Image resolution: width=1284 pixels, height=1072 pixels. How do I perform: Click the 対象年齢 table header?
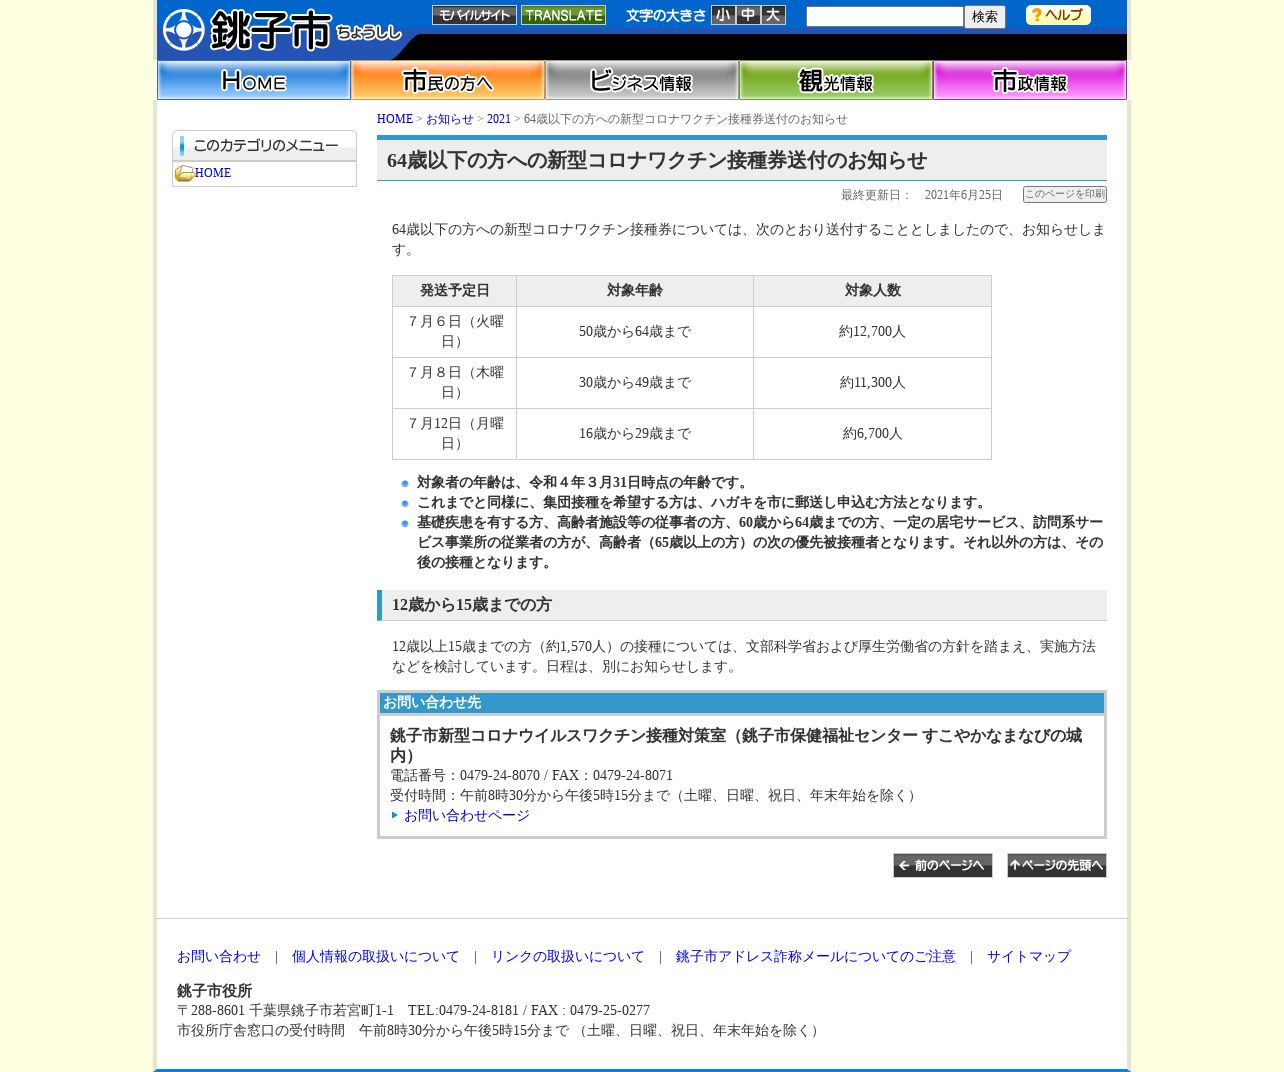click(x=635, y=291)
